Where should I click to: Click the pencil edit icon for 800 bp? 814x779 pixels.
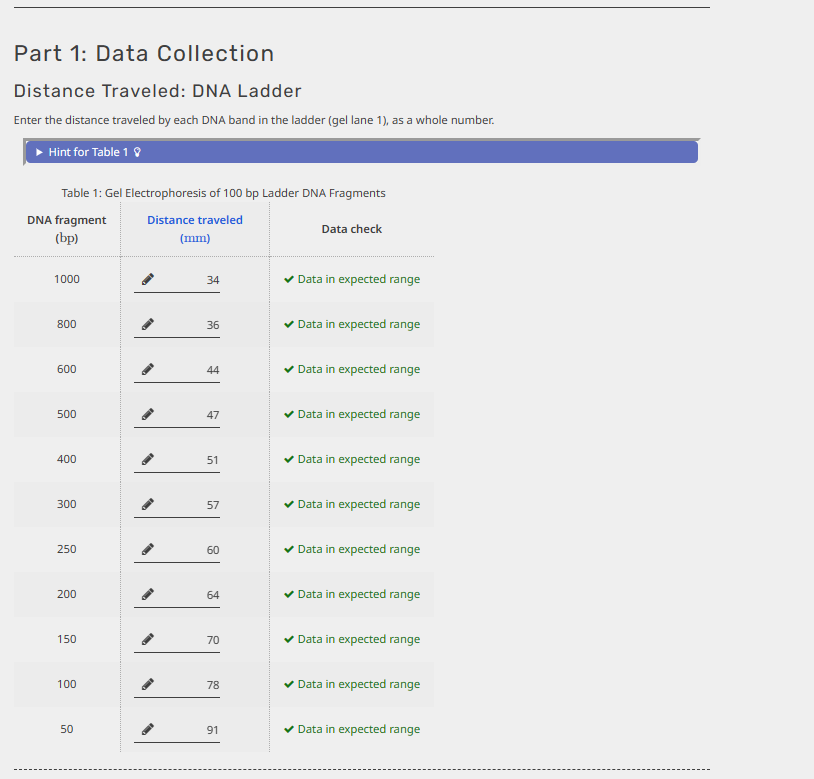tap(147, 324)
